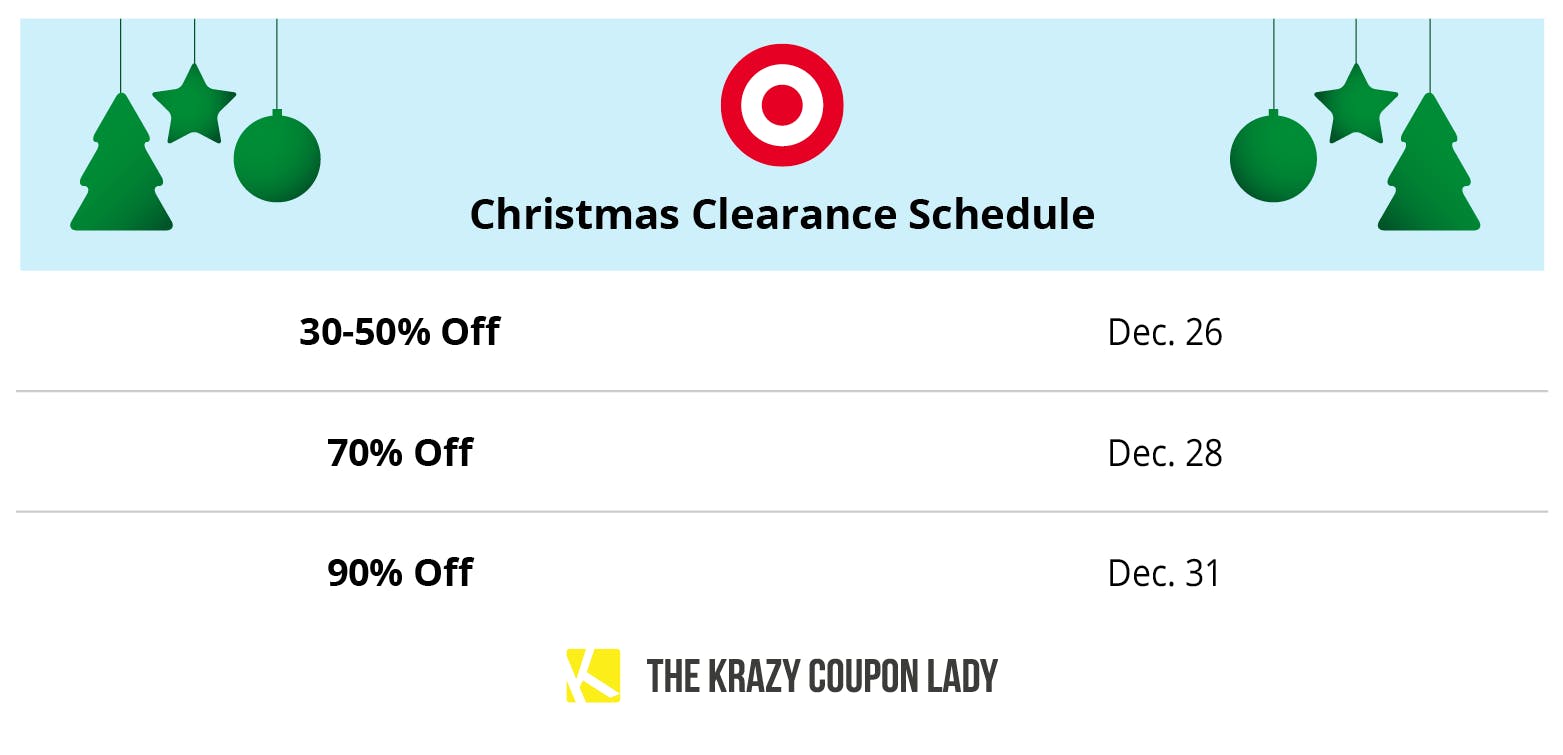The width and height of the screenshot is (1563, 755).
Task: Select the 70% Off label
Action: coord(399,453)
